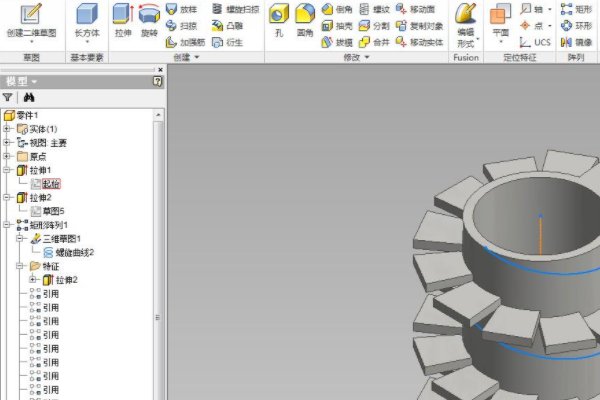Select the Revolve (旋转) tool

pos(149,21)
